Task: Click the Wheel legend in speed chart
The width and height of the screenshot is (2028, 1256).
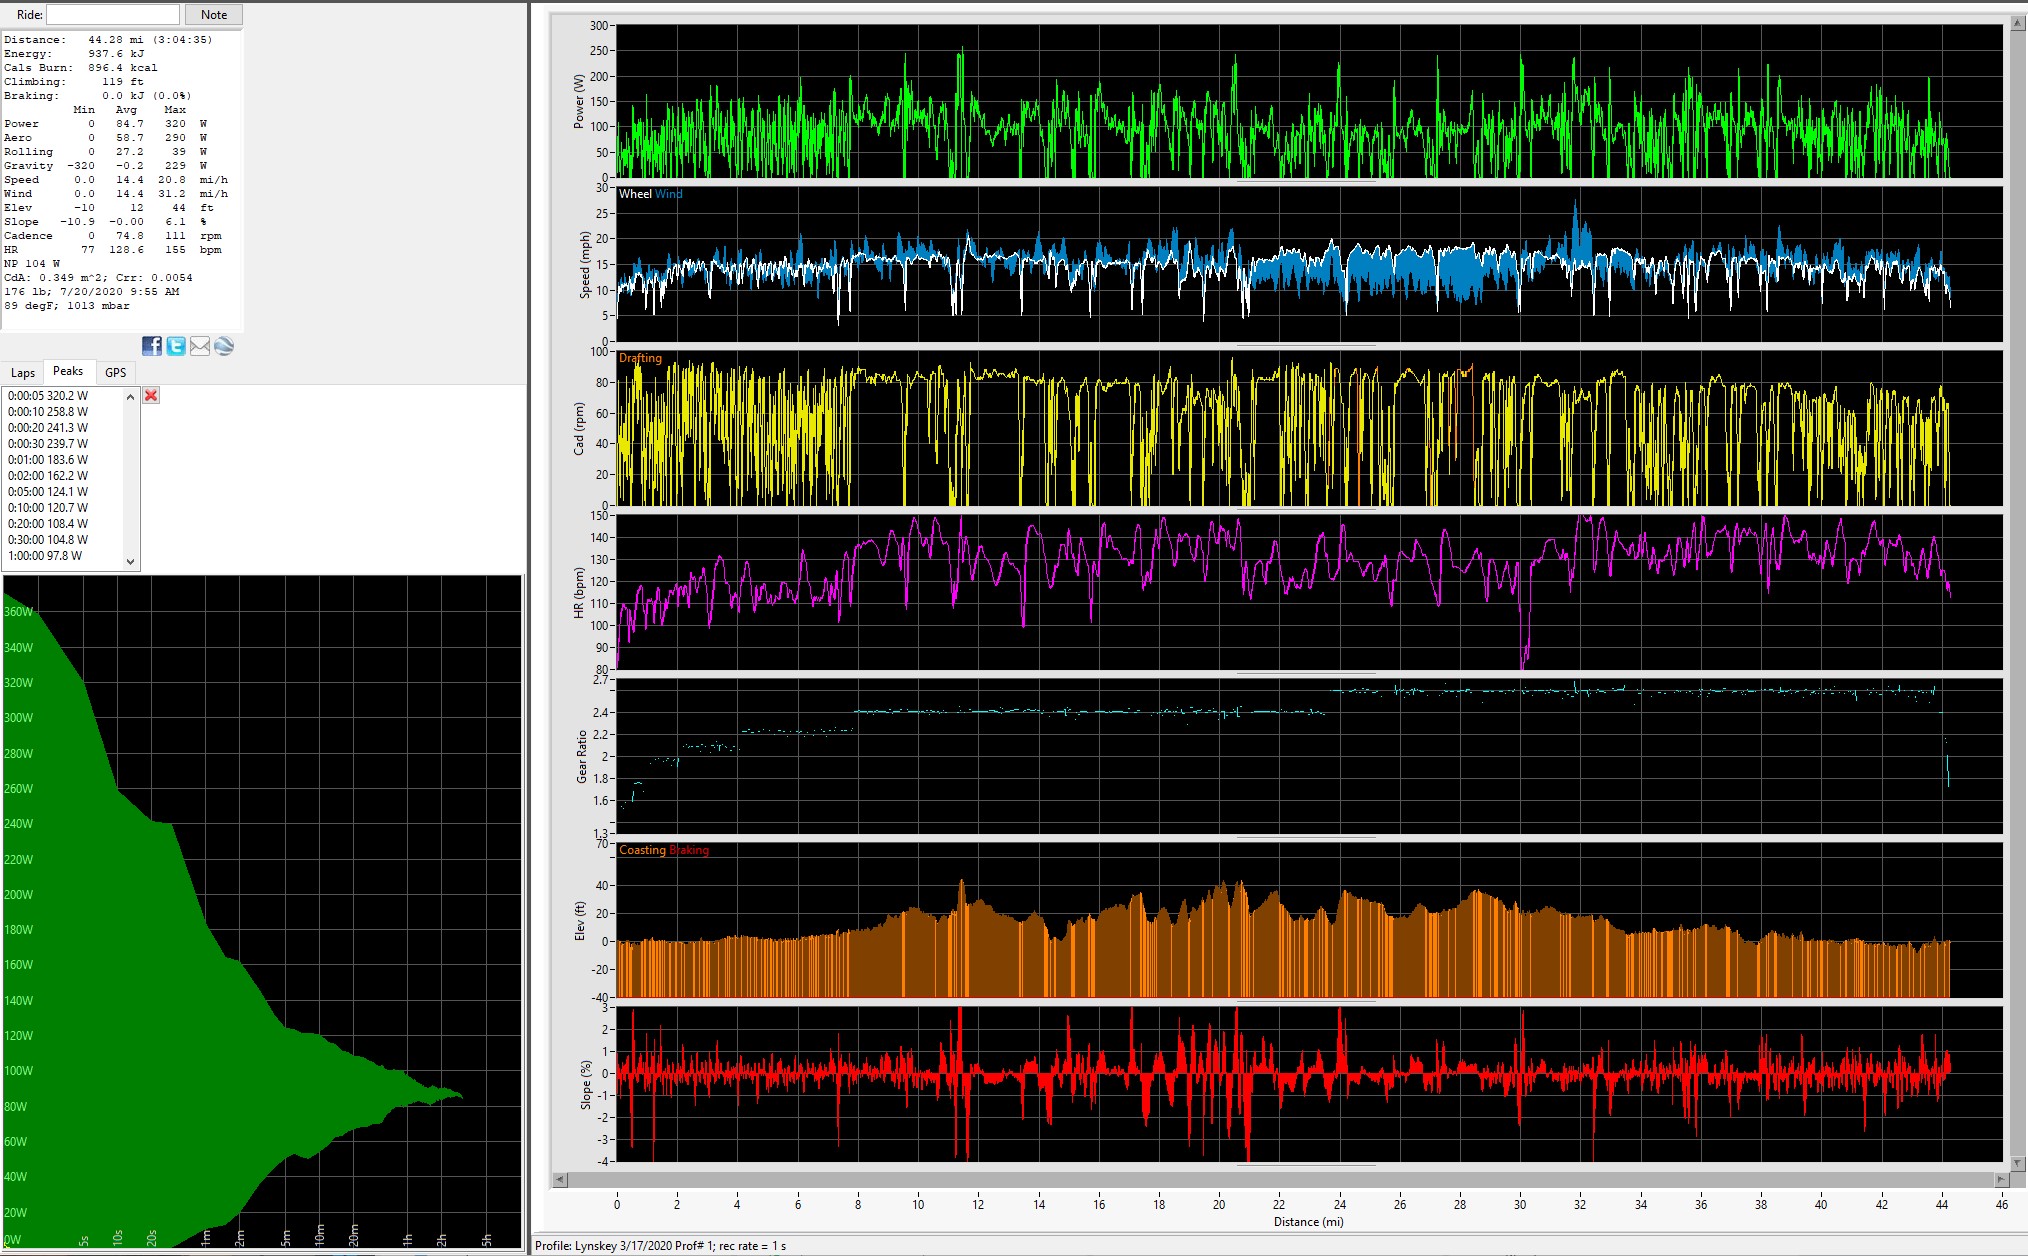Action: (x=635, y=194)
